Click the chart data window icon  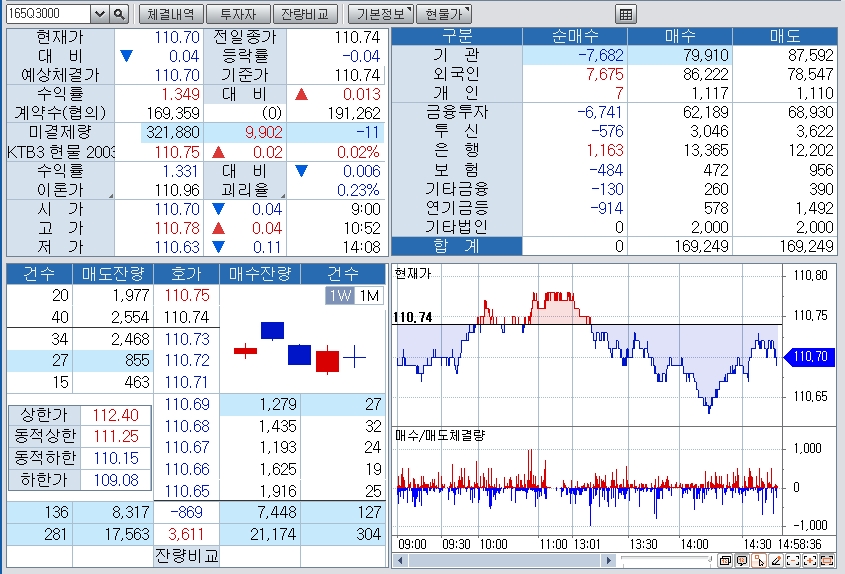tap(725, 561)
